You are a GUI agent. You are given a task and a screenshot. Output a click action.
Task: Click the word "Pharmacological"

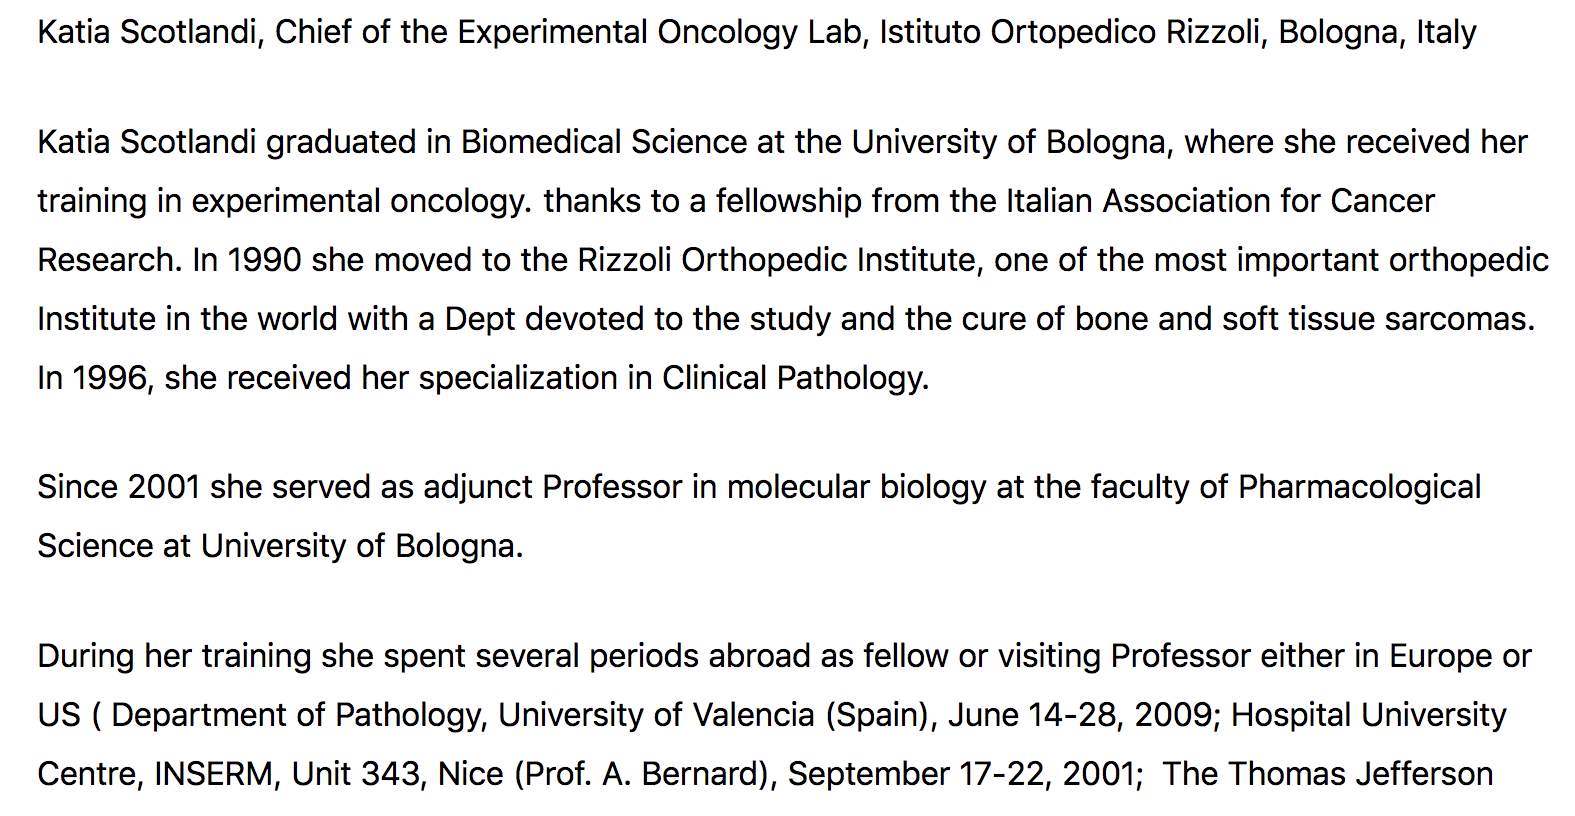tap(1359, 488)
